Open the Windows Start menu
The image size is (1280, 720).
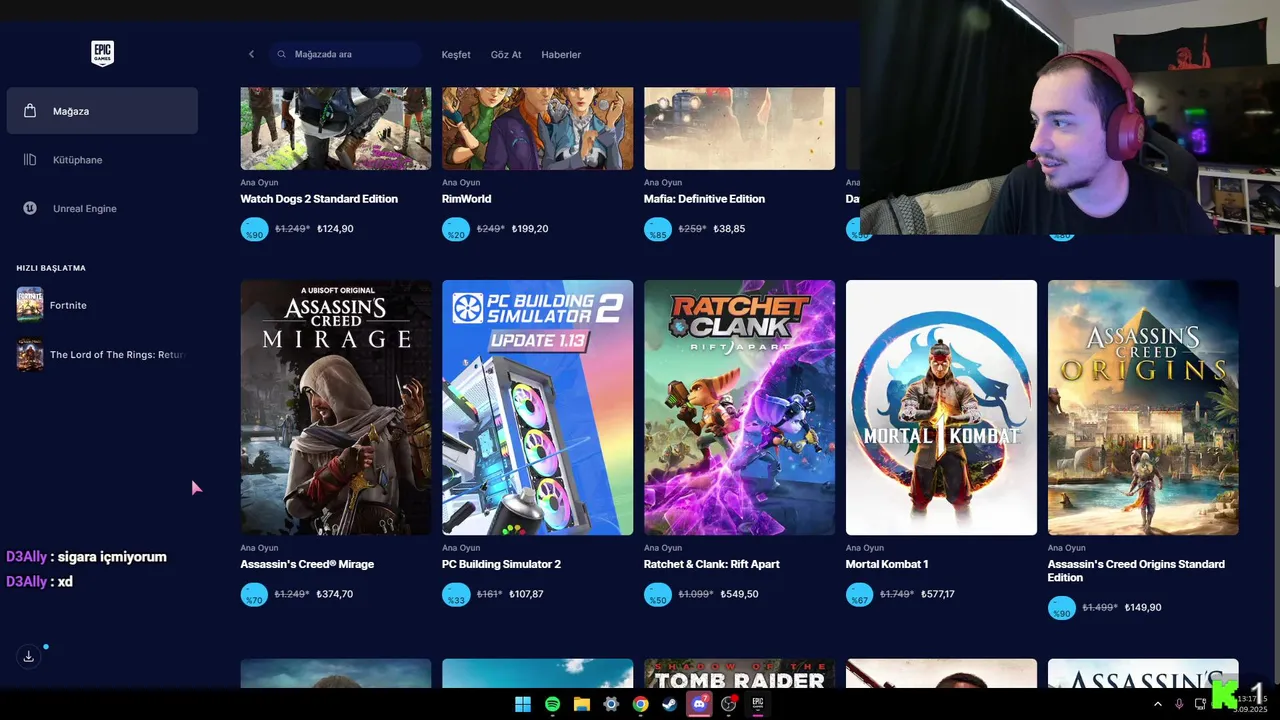click(522, 704)
